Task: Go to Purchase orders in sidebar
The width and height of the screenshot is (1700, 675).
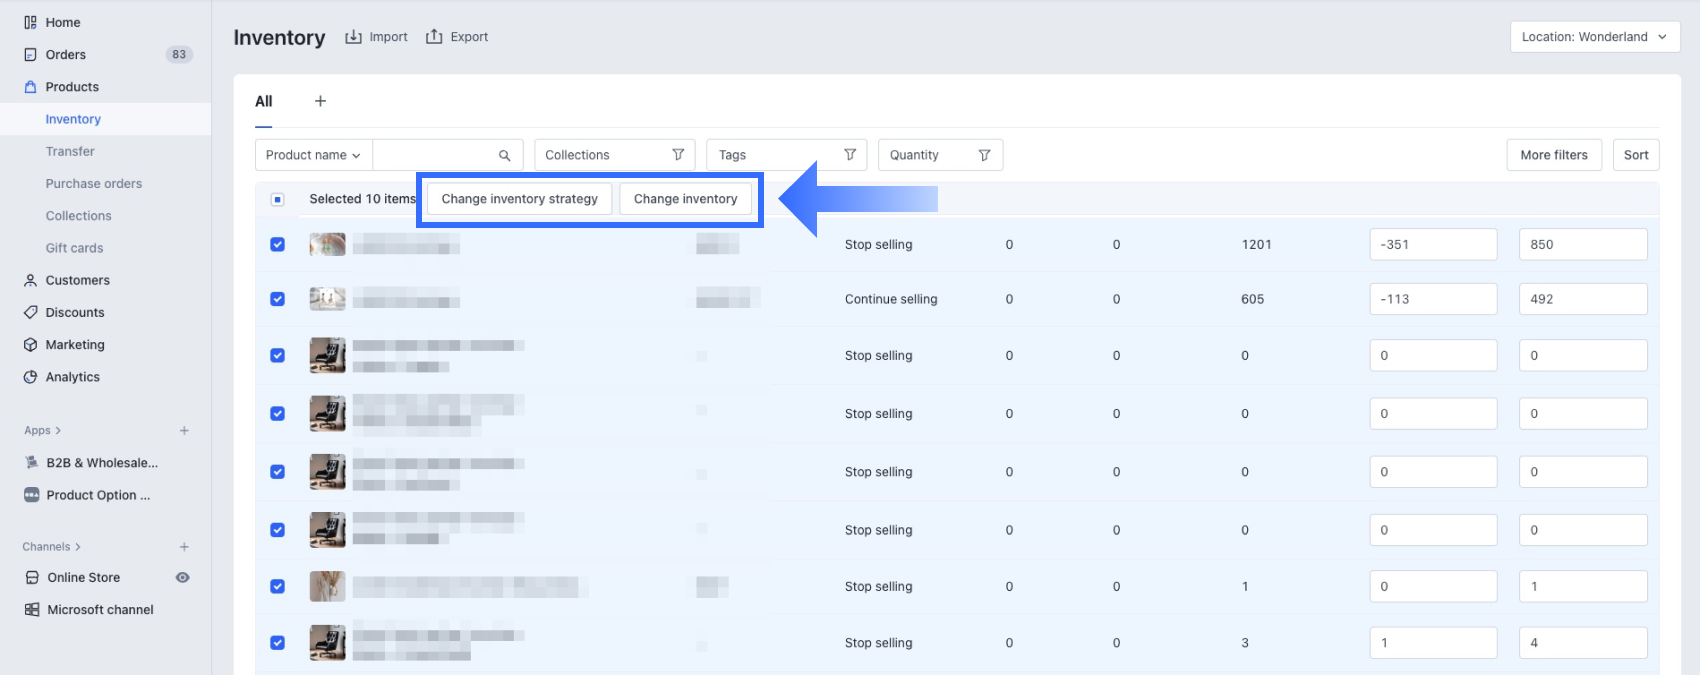Action: 94,184
